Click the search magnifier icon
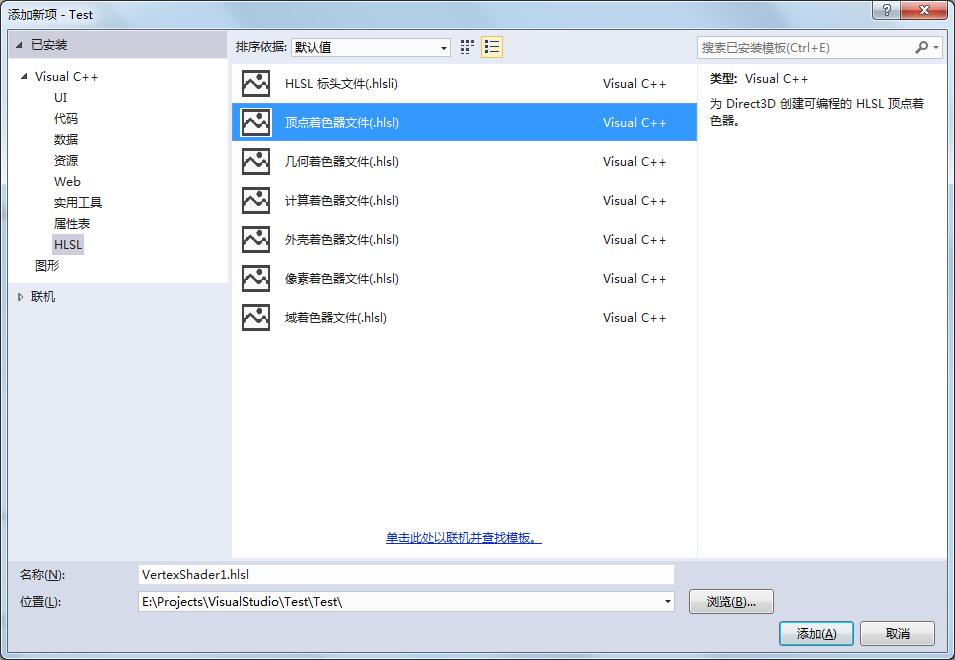 pos(922,47)
